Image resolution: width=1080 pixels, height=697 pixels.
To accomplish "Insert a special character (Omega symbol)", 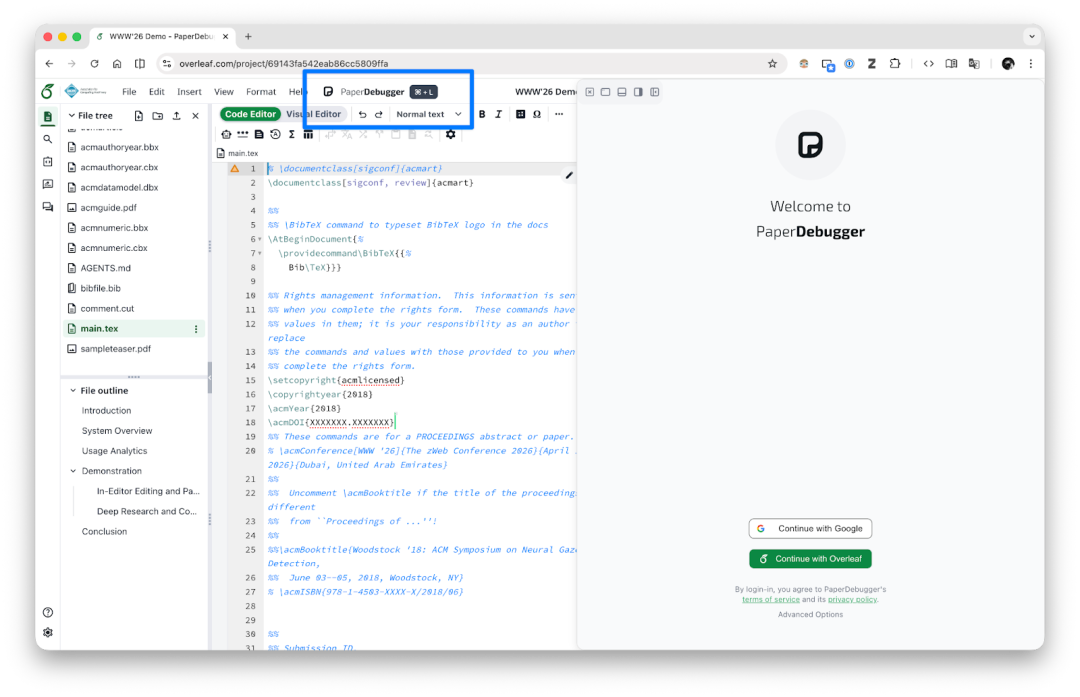I will tap(537, 113).
